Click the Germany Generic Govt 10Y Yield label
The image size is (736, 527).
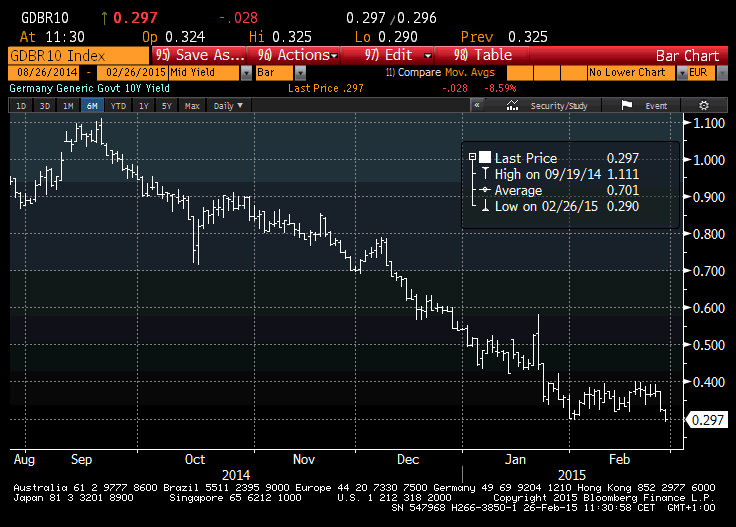coord(89,88)
